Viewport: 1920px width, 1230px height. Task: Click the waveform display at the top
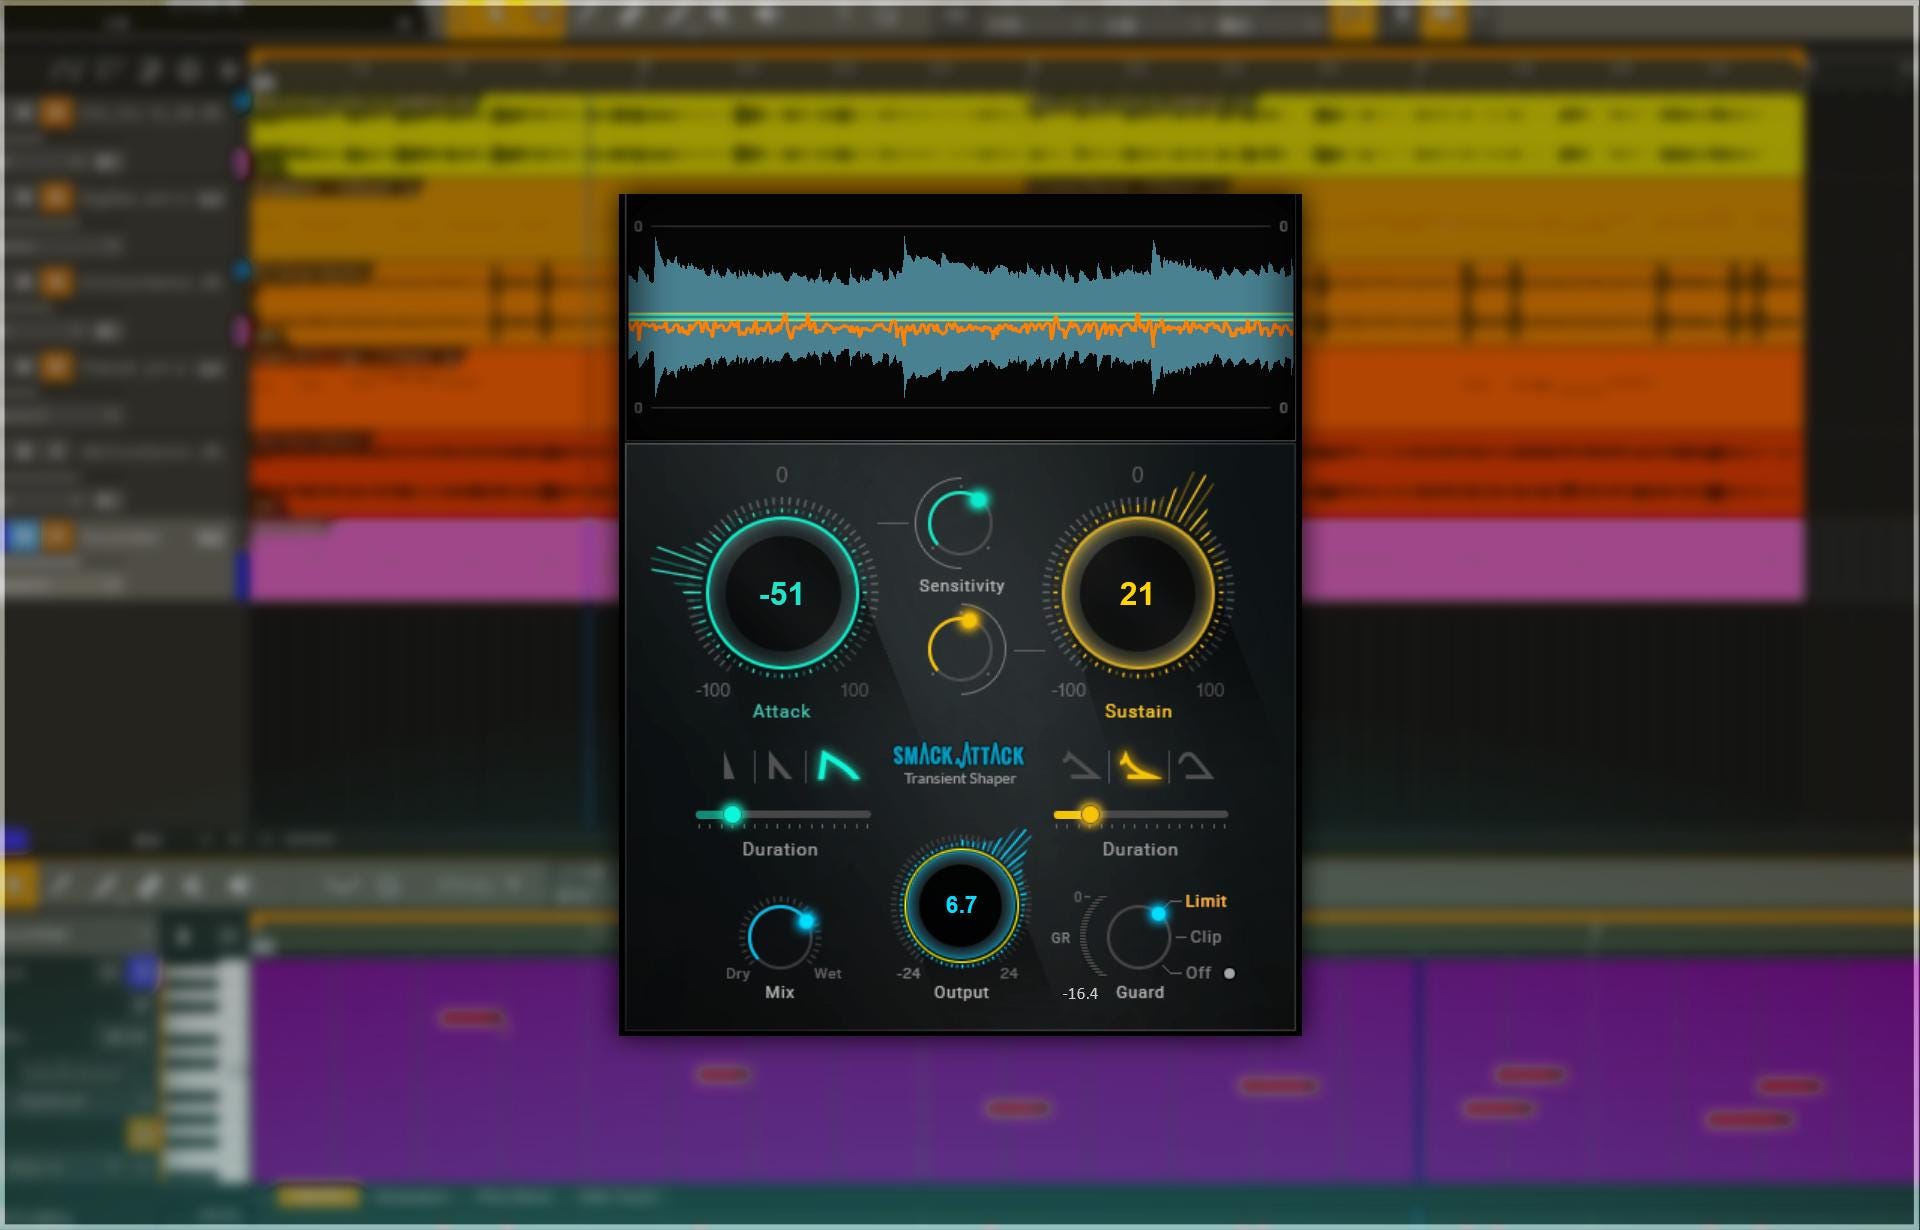click(x=960, y=317)
